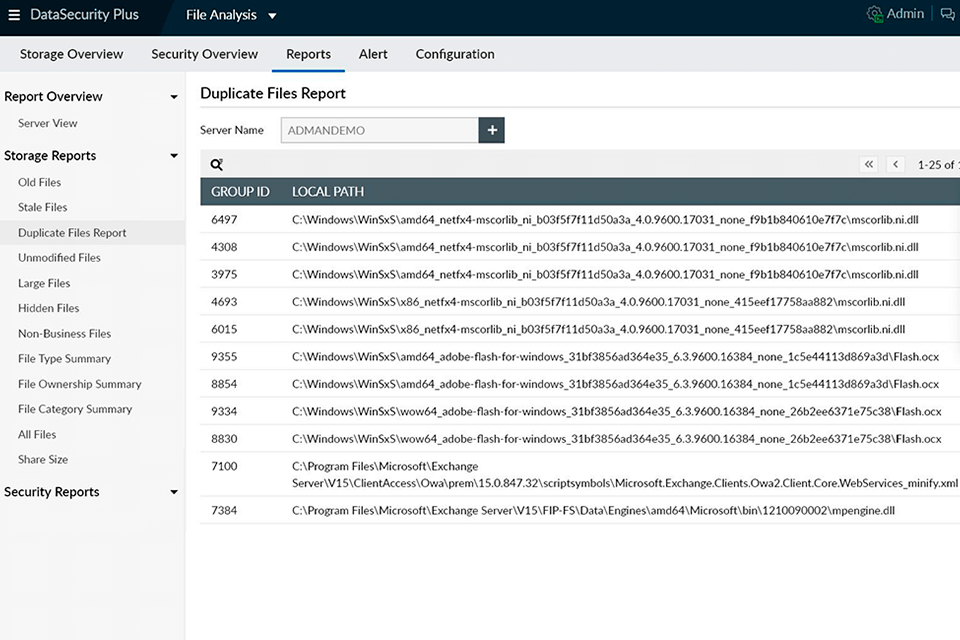This screenshot has width=960, height=640.
Task: Open the File Ownership Summary report
Action: [80, 384]
